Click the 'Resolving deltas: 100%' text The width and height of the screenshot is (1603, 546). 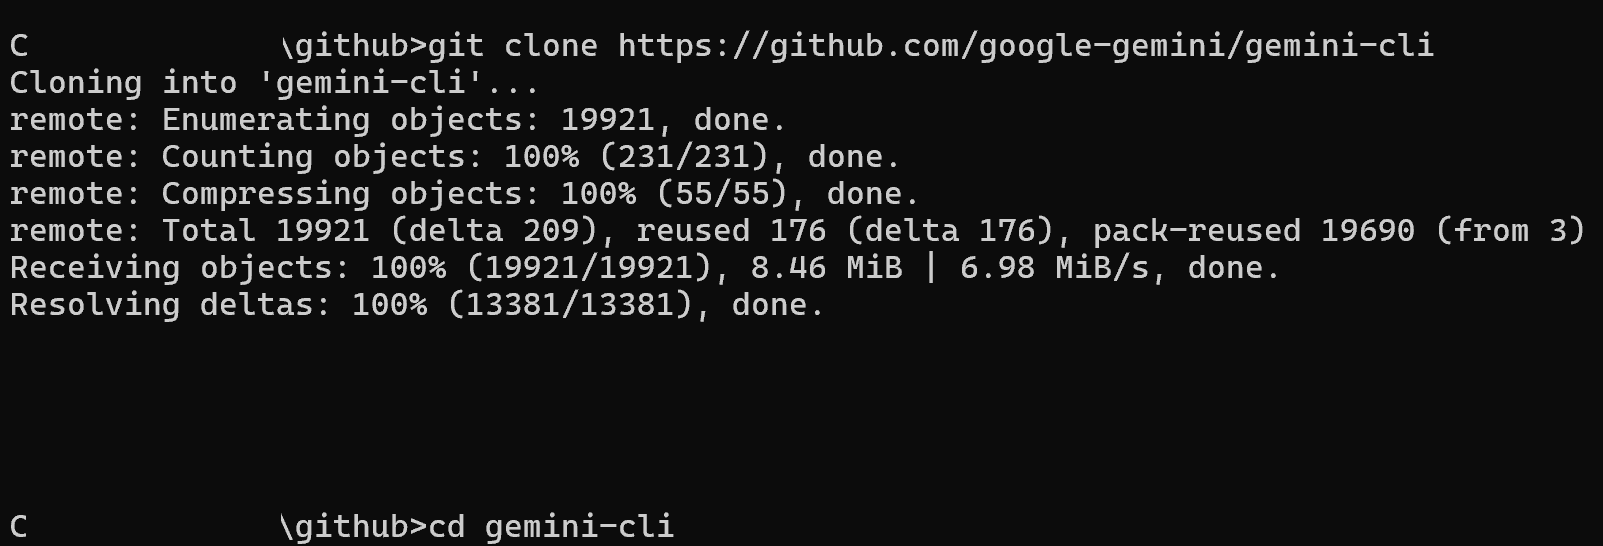coord(218,305)
